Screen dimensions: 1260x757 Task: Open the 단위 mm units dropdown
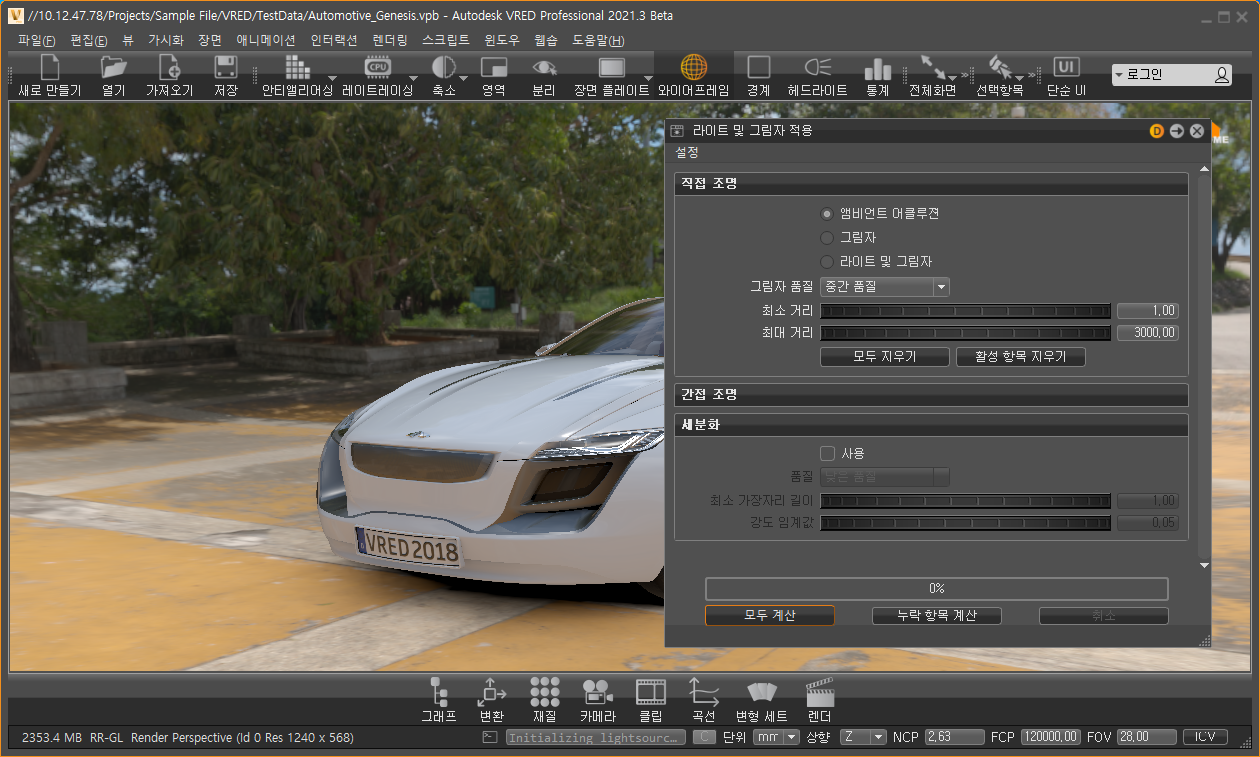(777, 737)
